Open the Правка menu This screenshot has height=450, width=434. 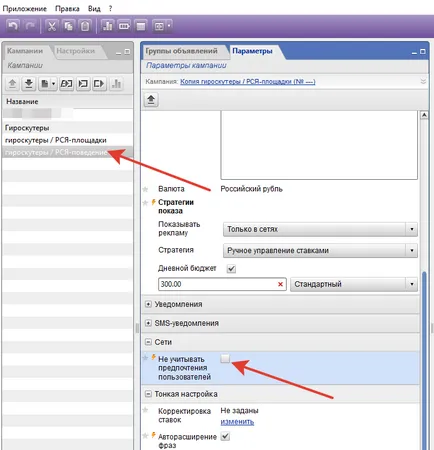tap(67, 9)
